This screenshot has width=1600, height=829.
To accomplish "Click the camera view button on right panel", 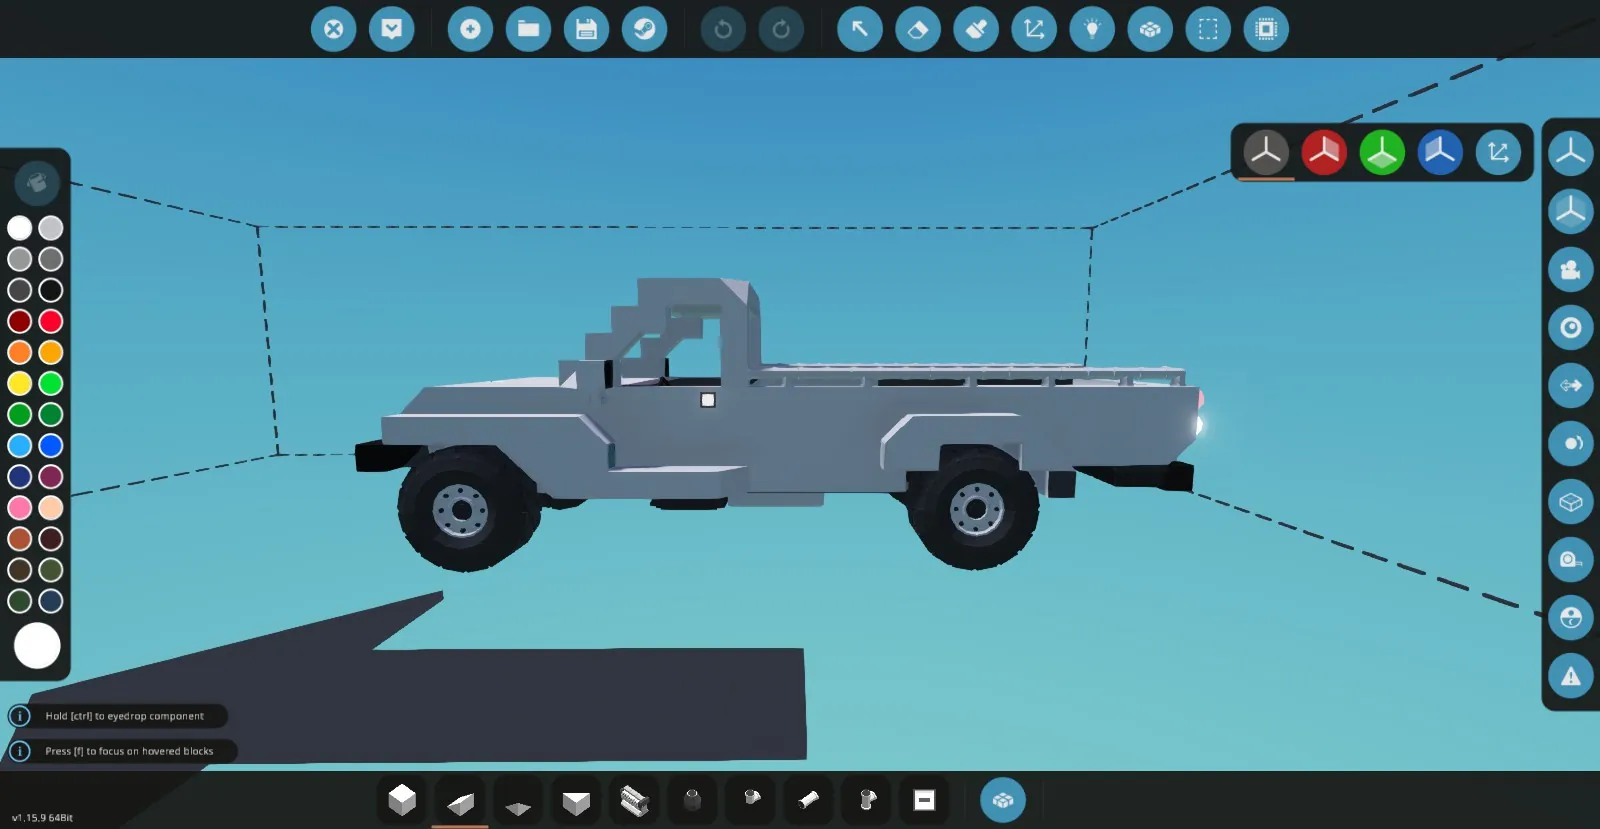I will (1571, 270).
